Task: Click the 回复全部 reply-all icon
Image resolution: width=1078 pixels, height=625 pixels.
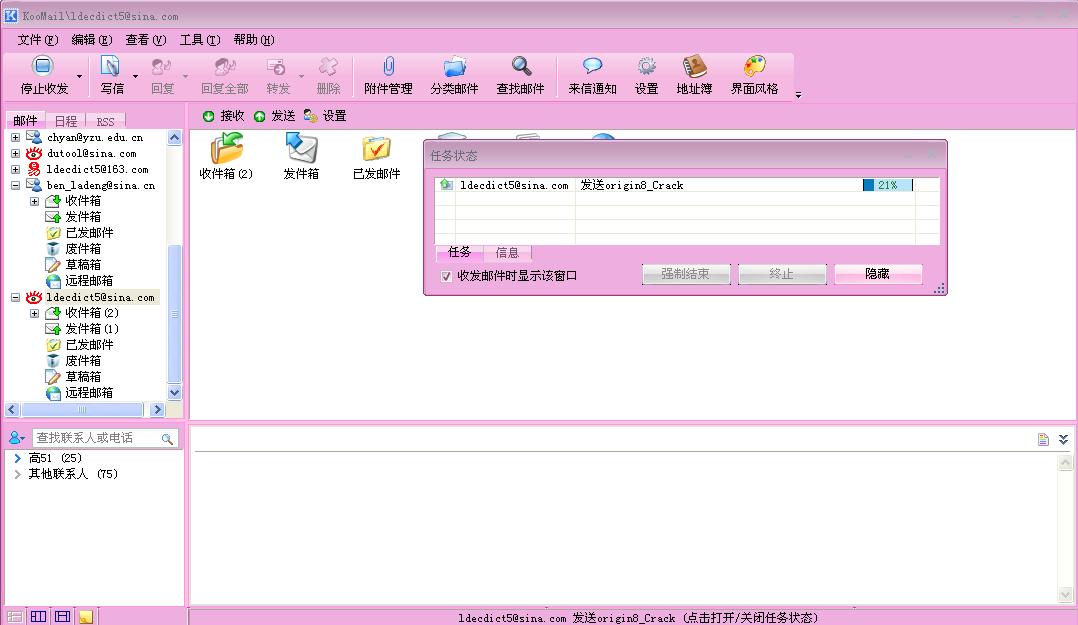Action: [x=225, y=67]
